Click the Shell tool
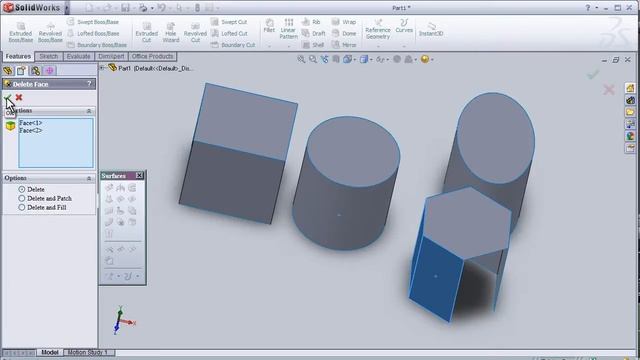This screenshot has width=640, height=360. point(313,44)
